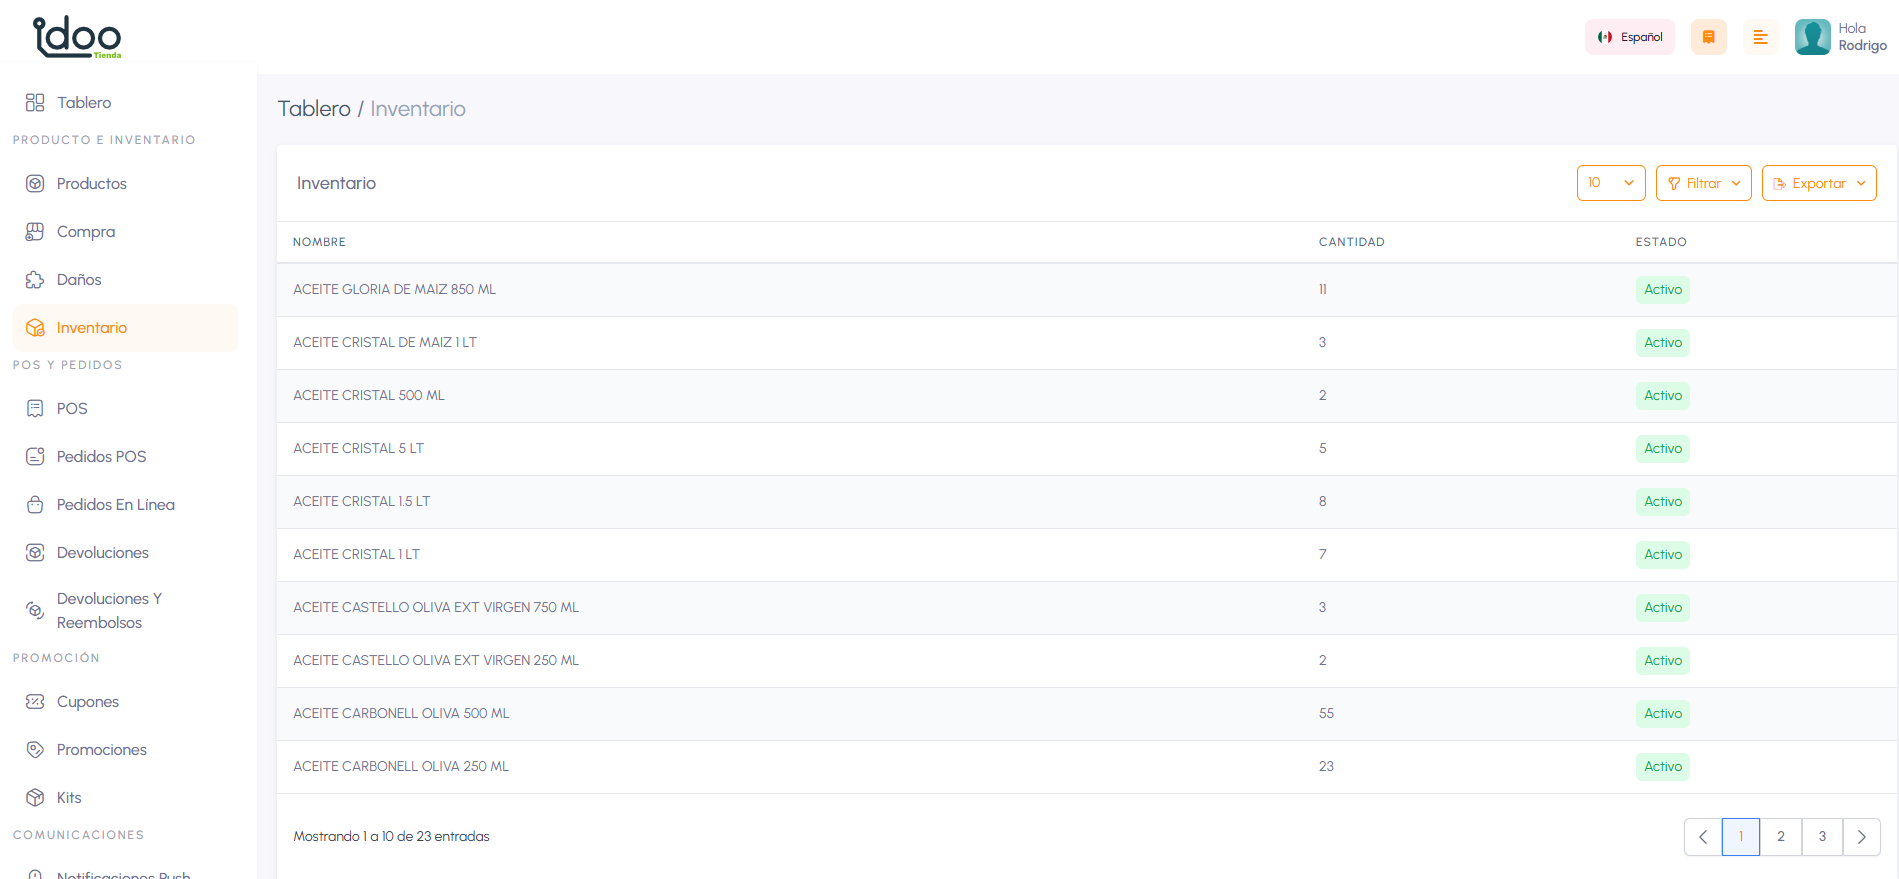Click the idoo Tienda logo
The height and width of the screenshot is (879, 1899).
click(77, 37)
